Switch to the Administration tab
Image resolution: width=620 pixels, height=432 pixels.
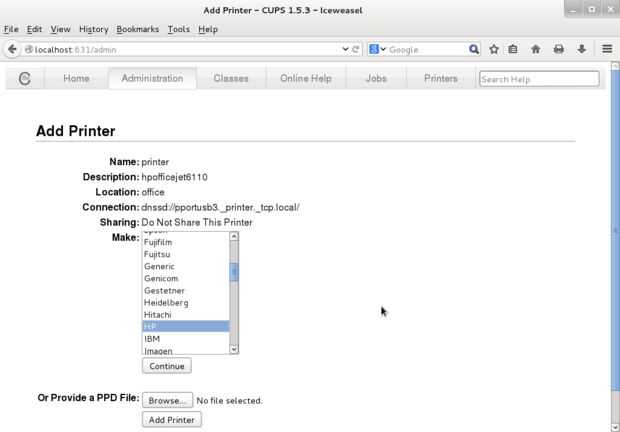click(x=152, y=78)
